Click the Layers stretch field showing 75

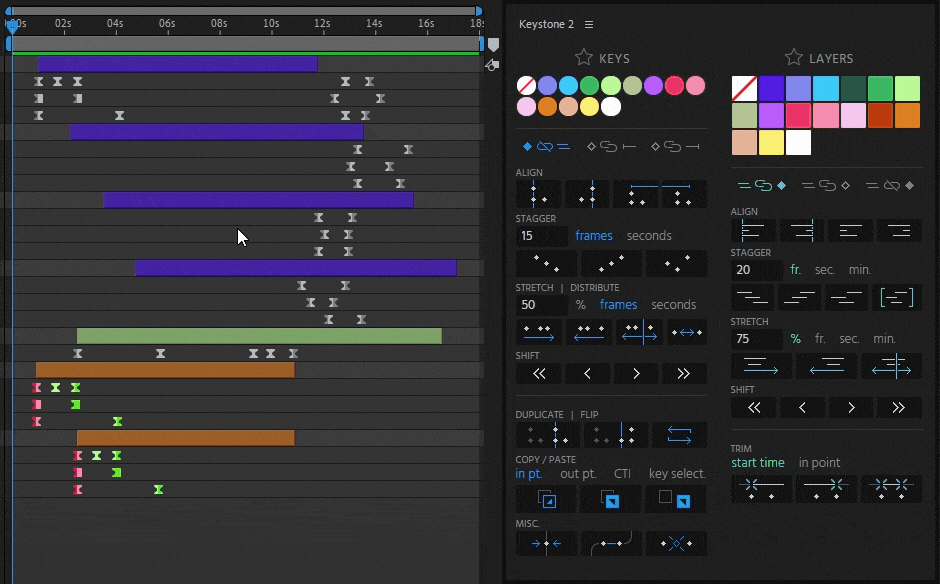pyautogui.click(x=757, y=339)
